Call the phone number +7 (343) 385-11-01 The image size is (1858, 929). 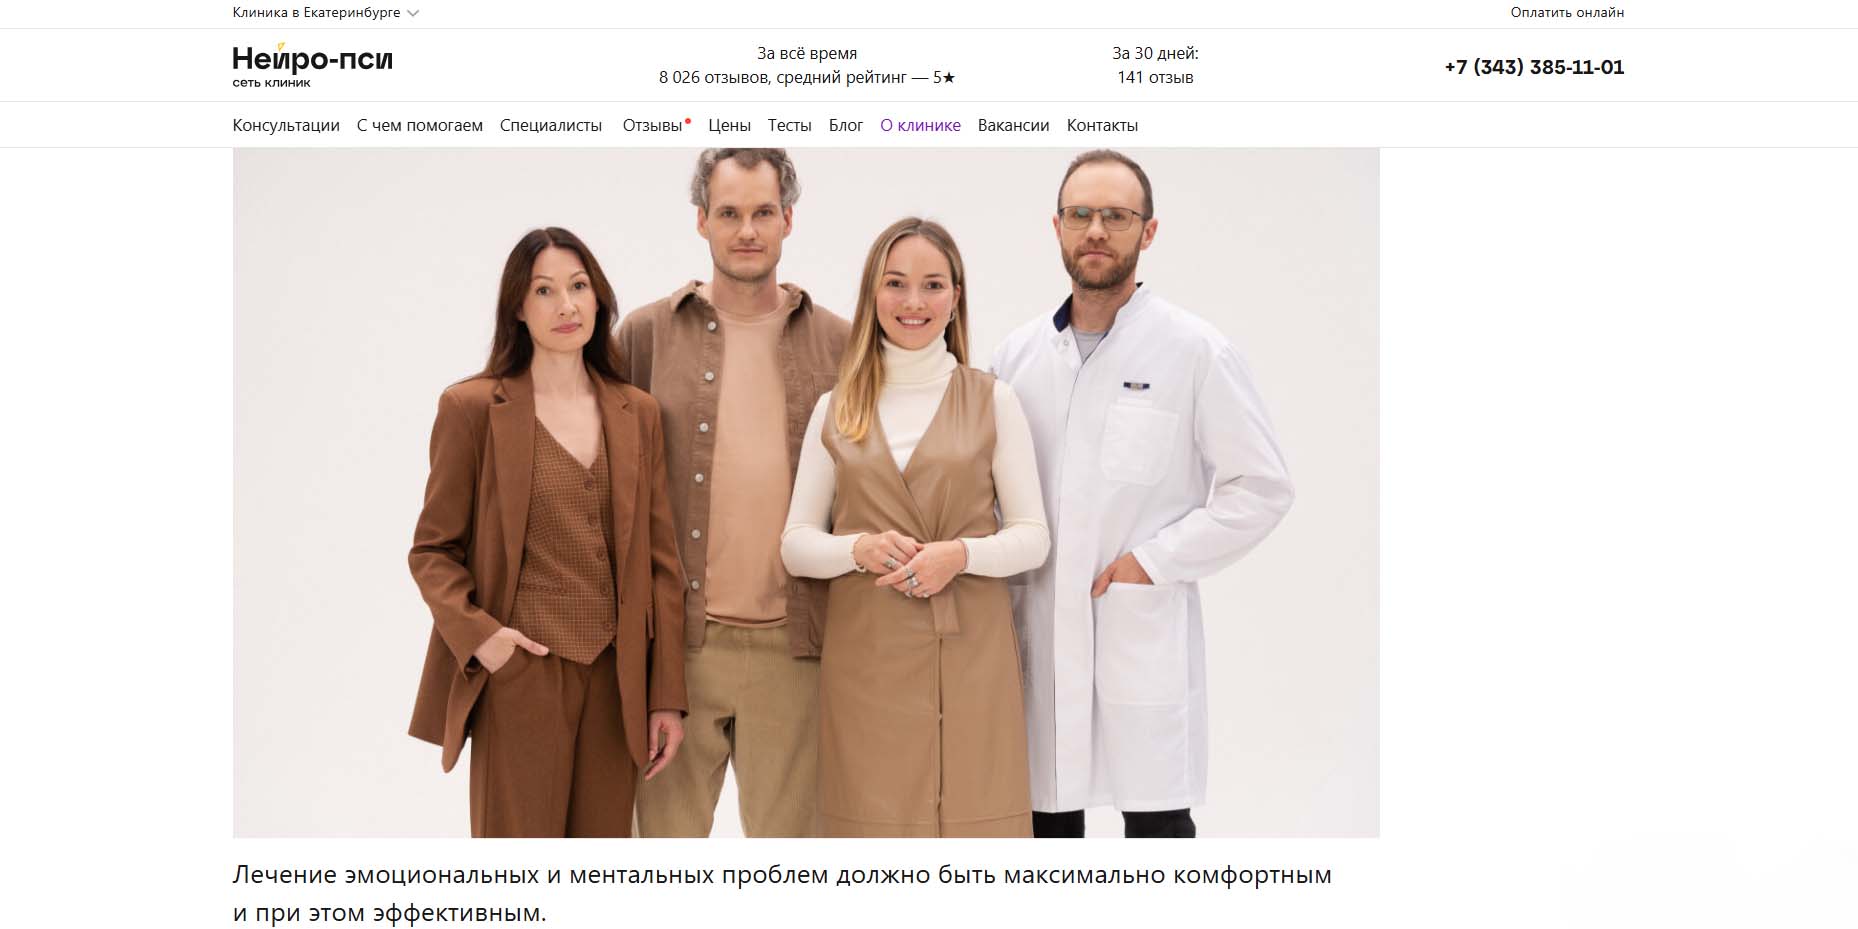coord(1534,67)
